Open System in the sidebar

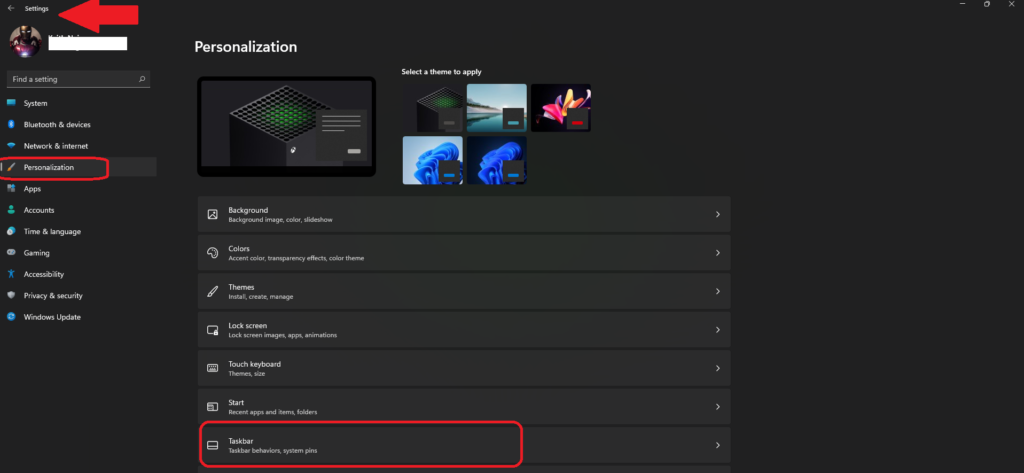pyautogui.click(x=78, y=103)
